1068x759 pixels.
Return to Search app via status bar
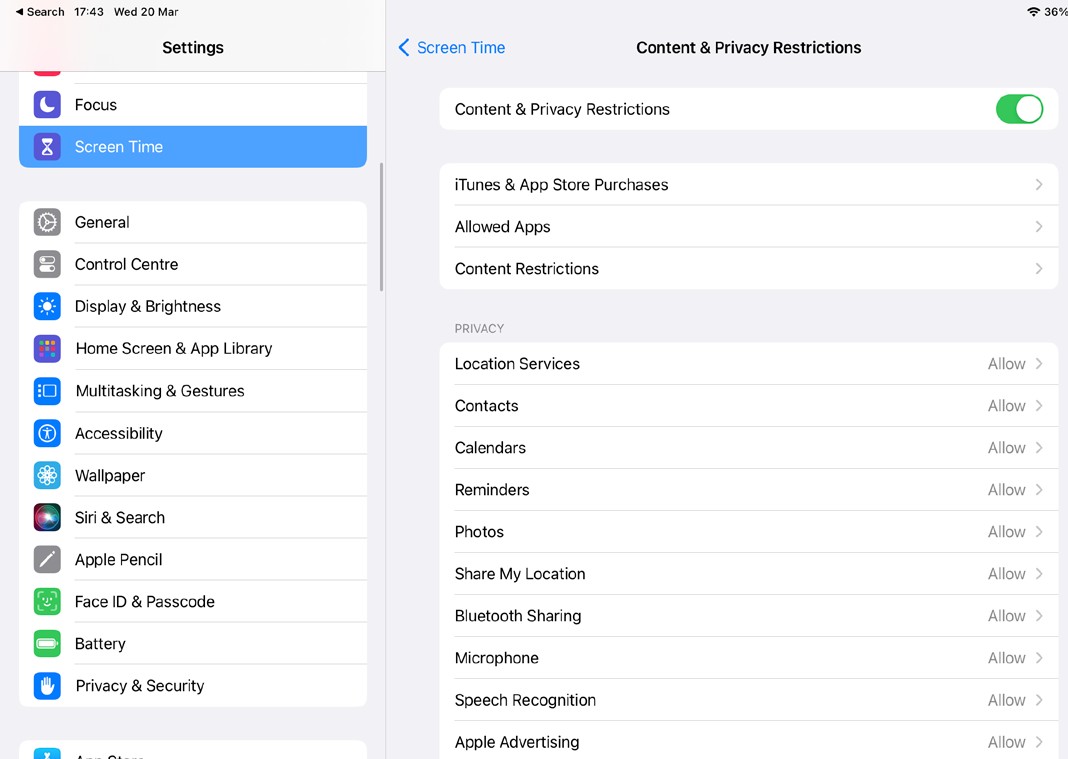40,12
